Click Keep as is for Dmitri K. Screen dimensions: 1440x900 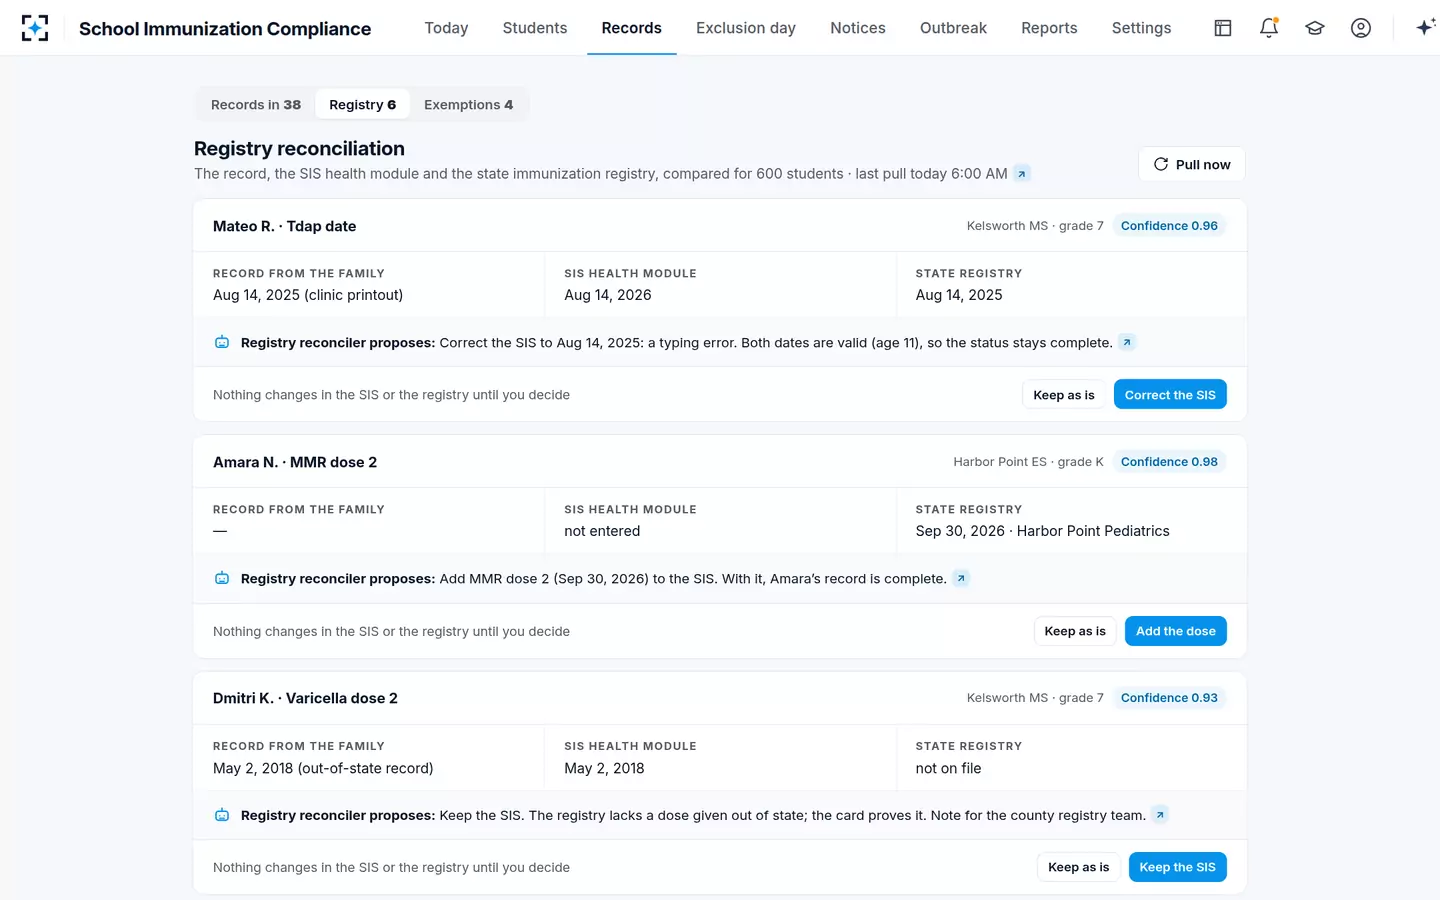click(1079, 867)
